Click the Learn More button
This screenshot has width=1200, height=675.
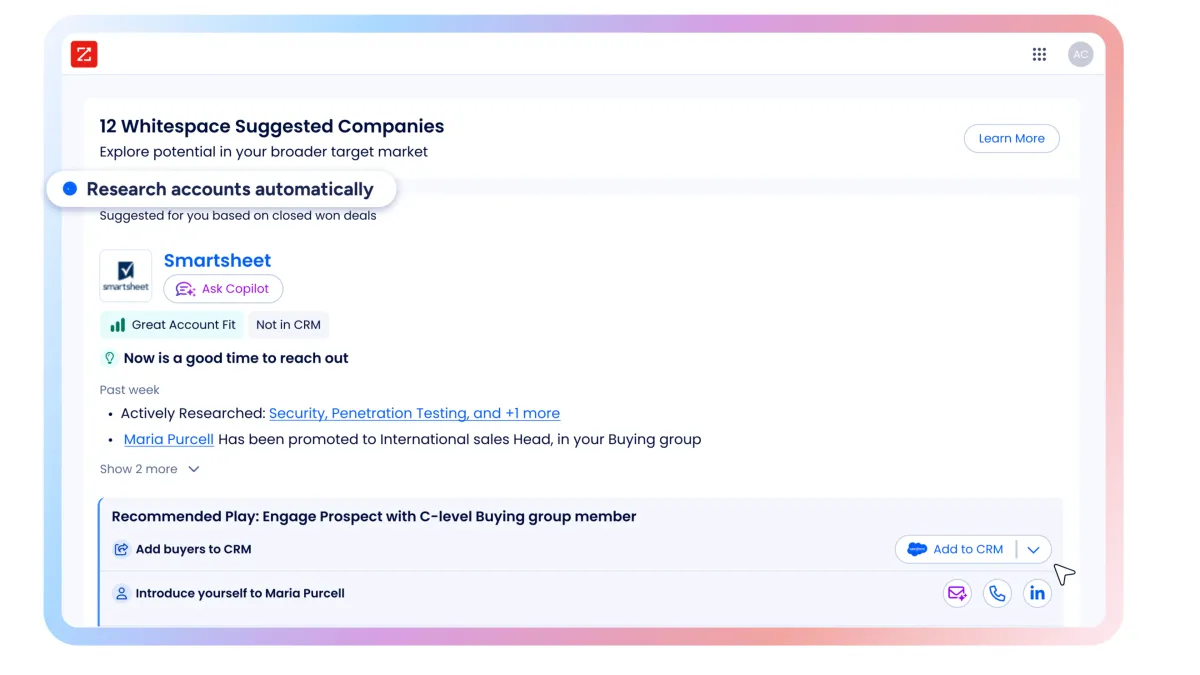point(1011,138)
